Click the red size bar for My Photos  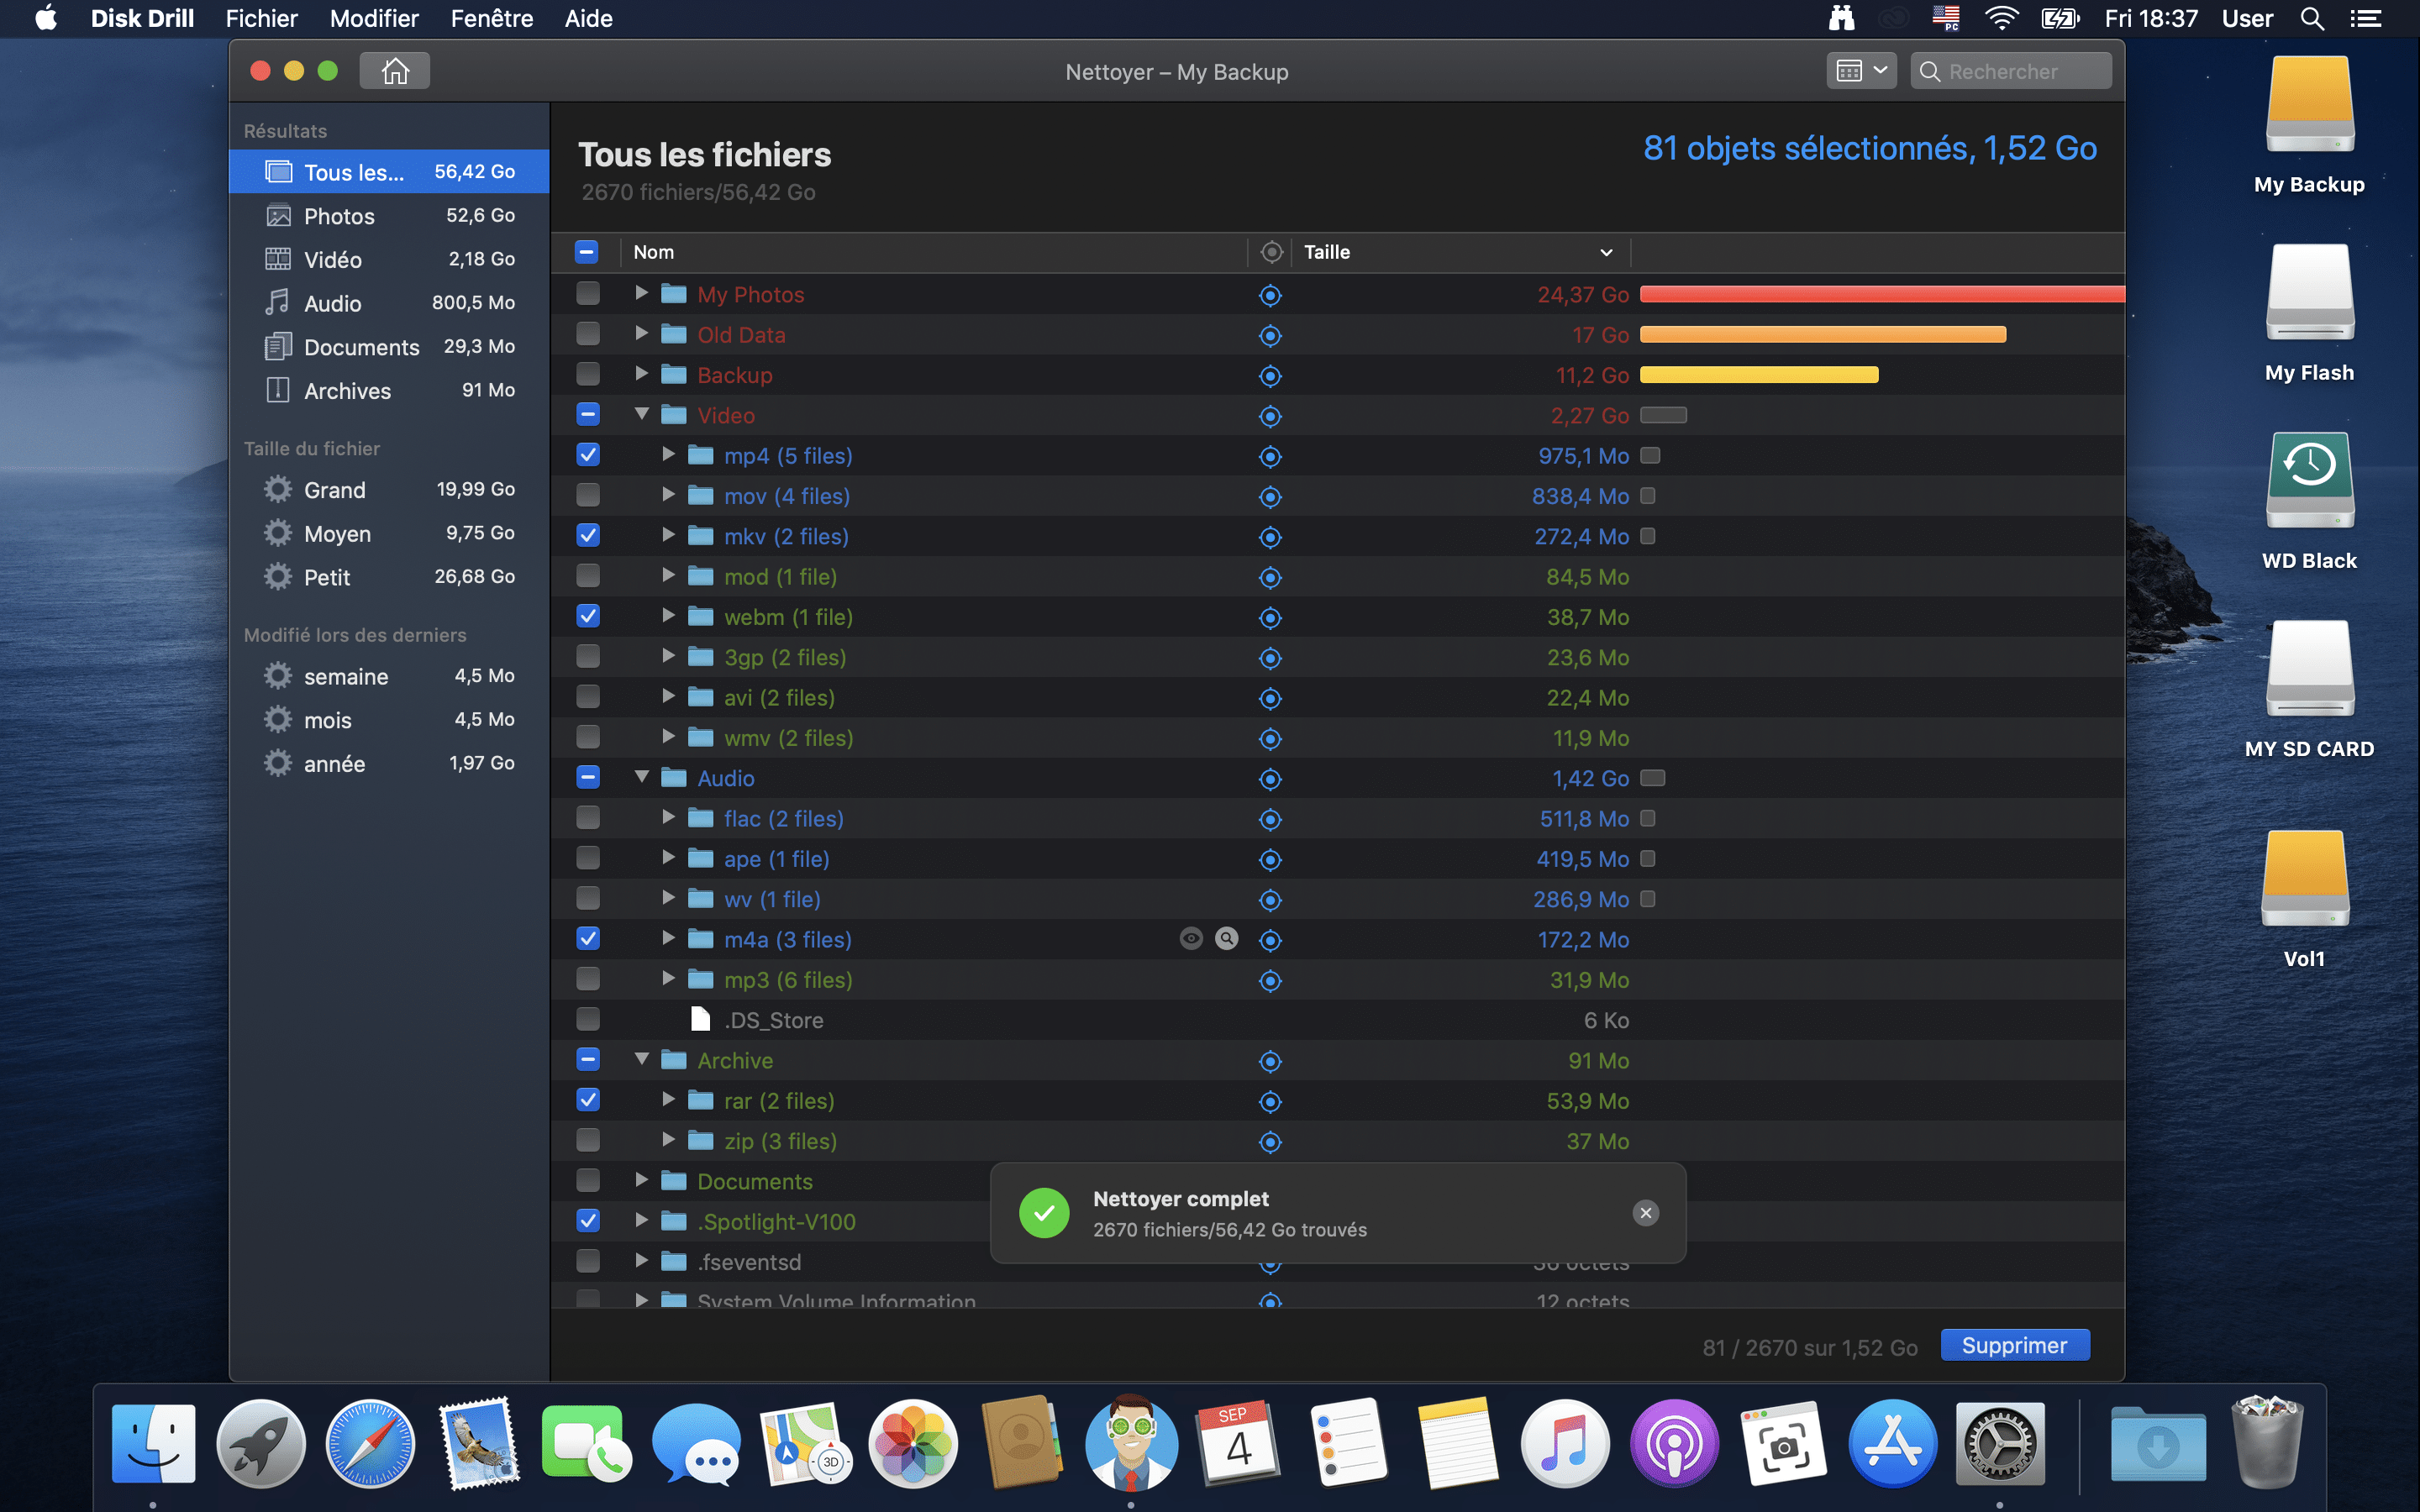[x=1880, y=294]
